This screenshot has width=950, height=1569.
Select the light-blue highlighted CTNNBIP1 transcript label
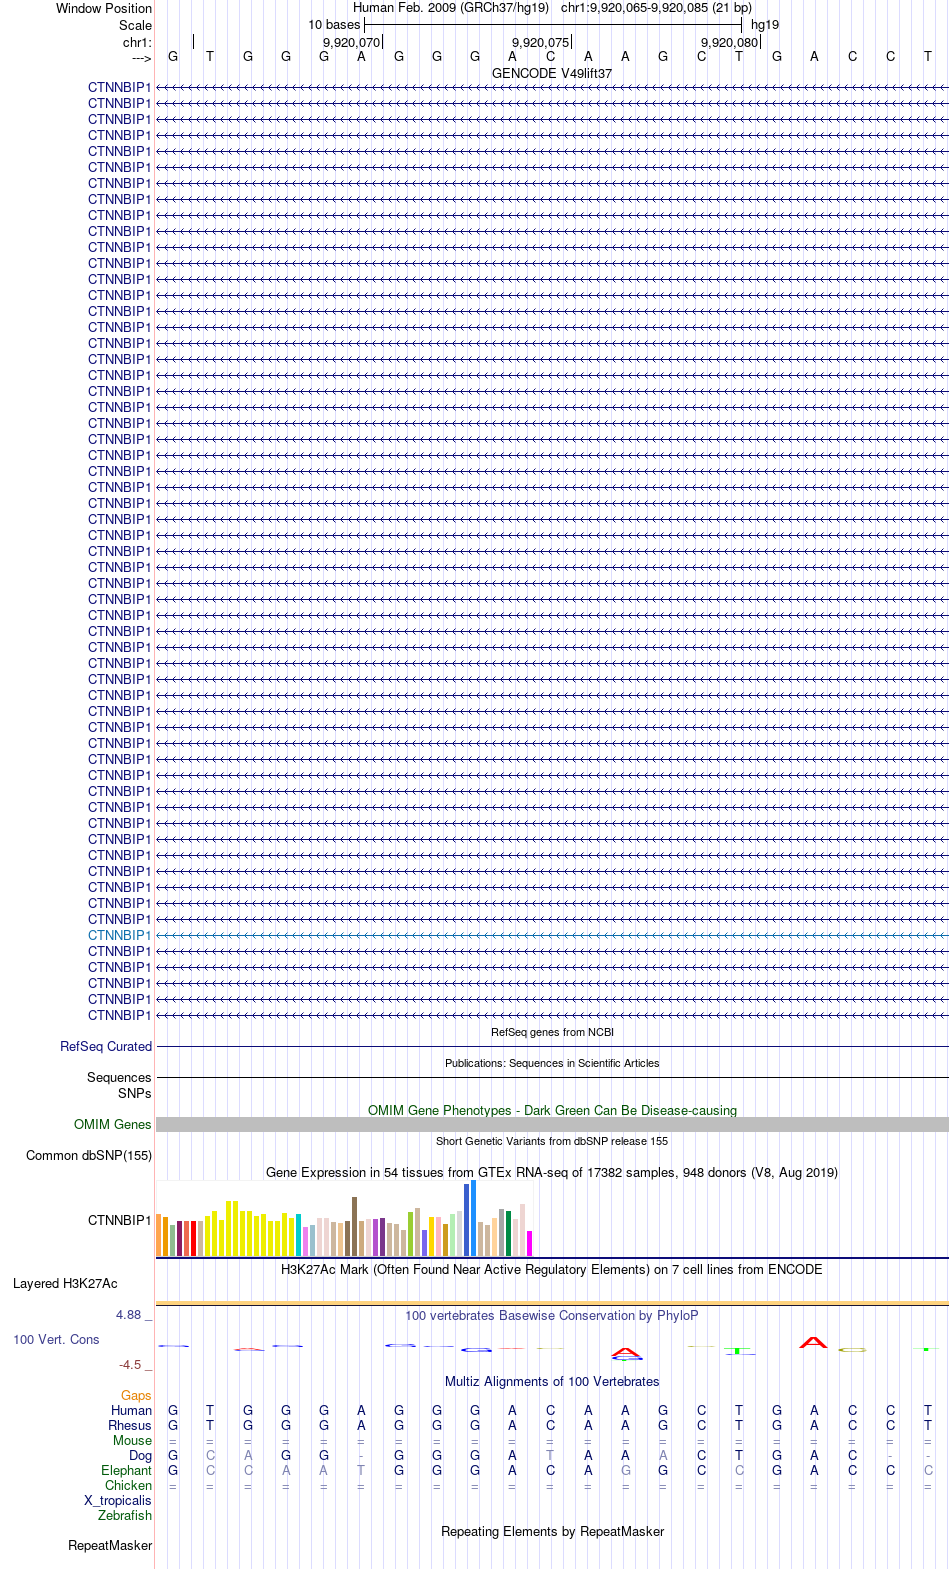click(x=120, y=935)
